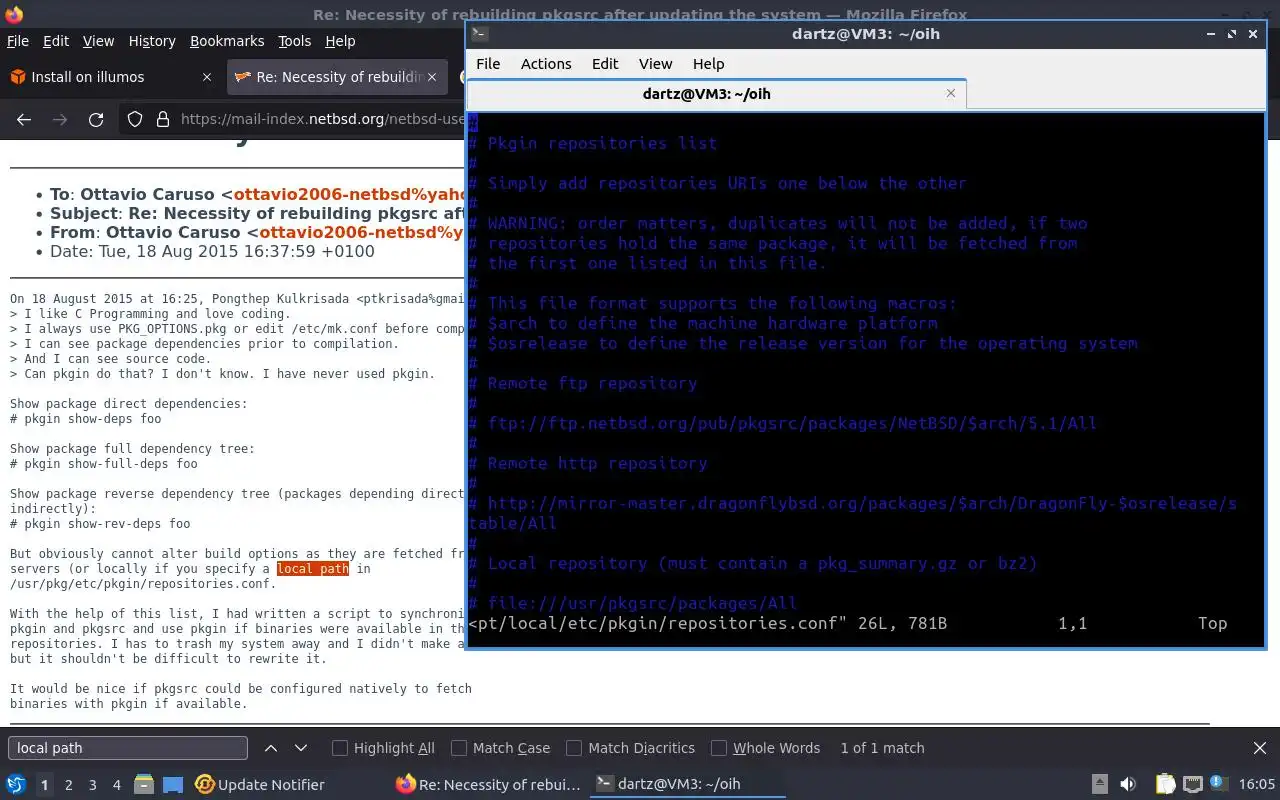The image size is (1280, 800).
Task: Open the Firefox File menu
Action: [x=18, y=41]
